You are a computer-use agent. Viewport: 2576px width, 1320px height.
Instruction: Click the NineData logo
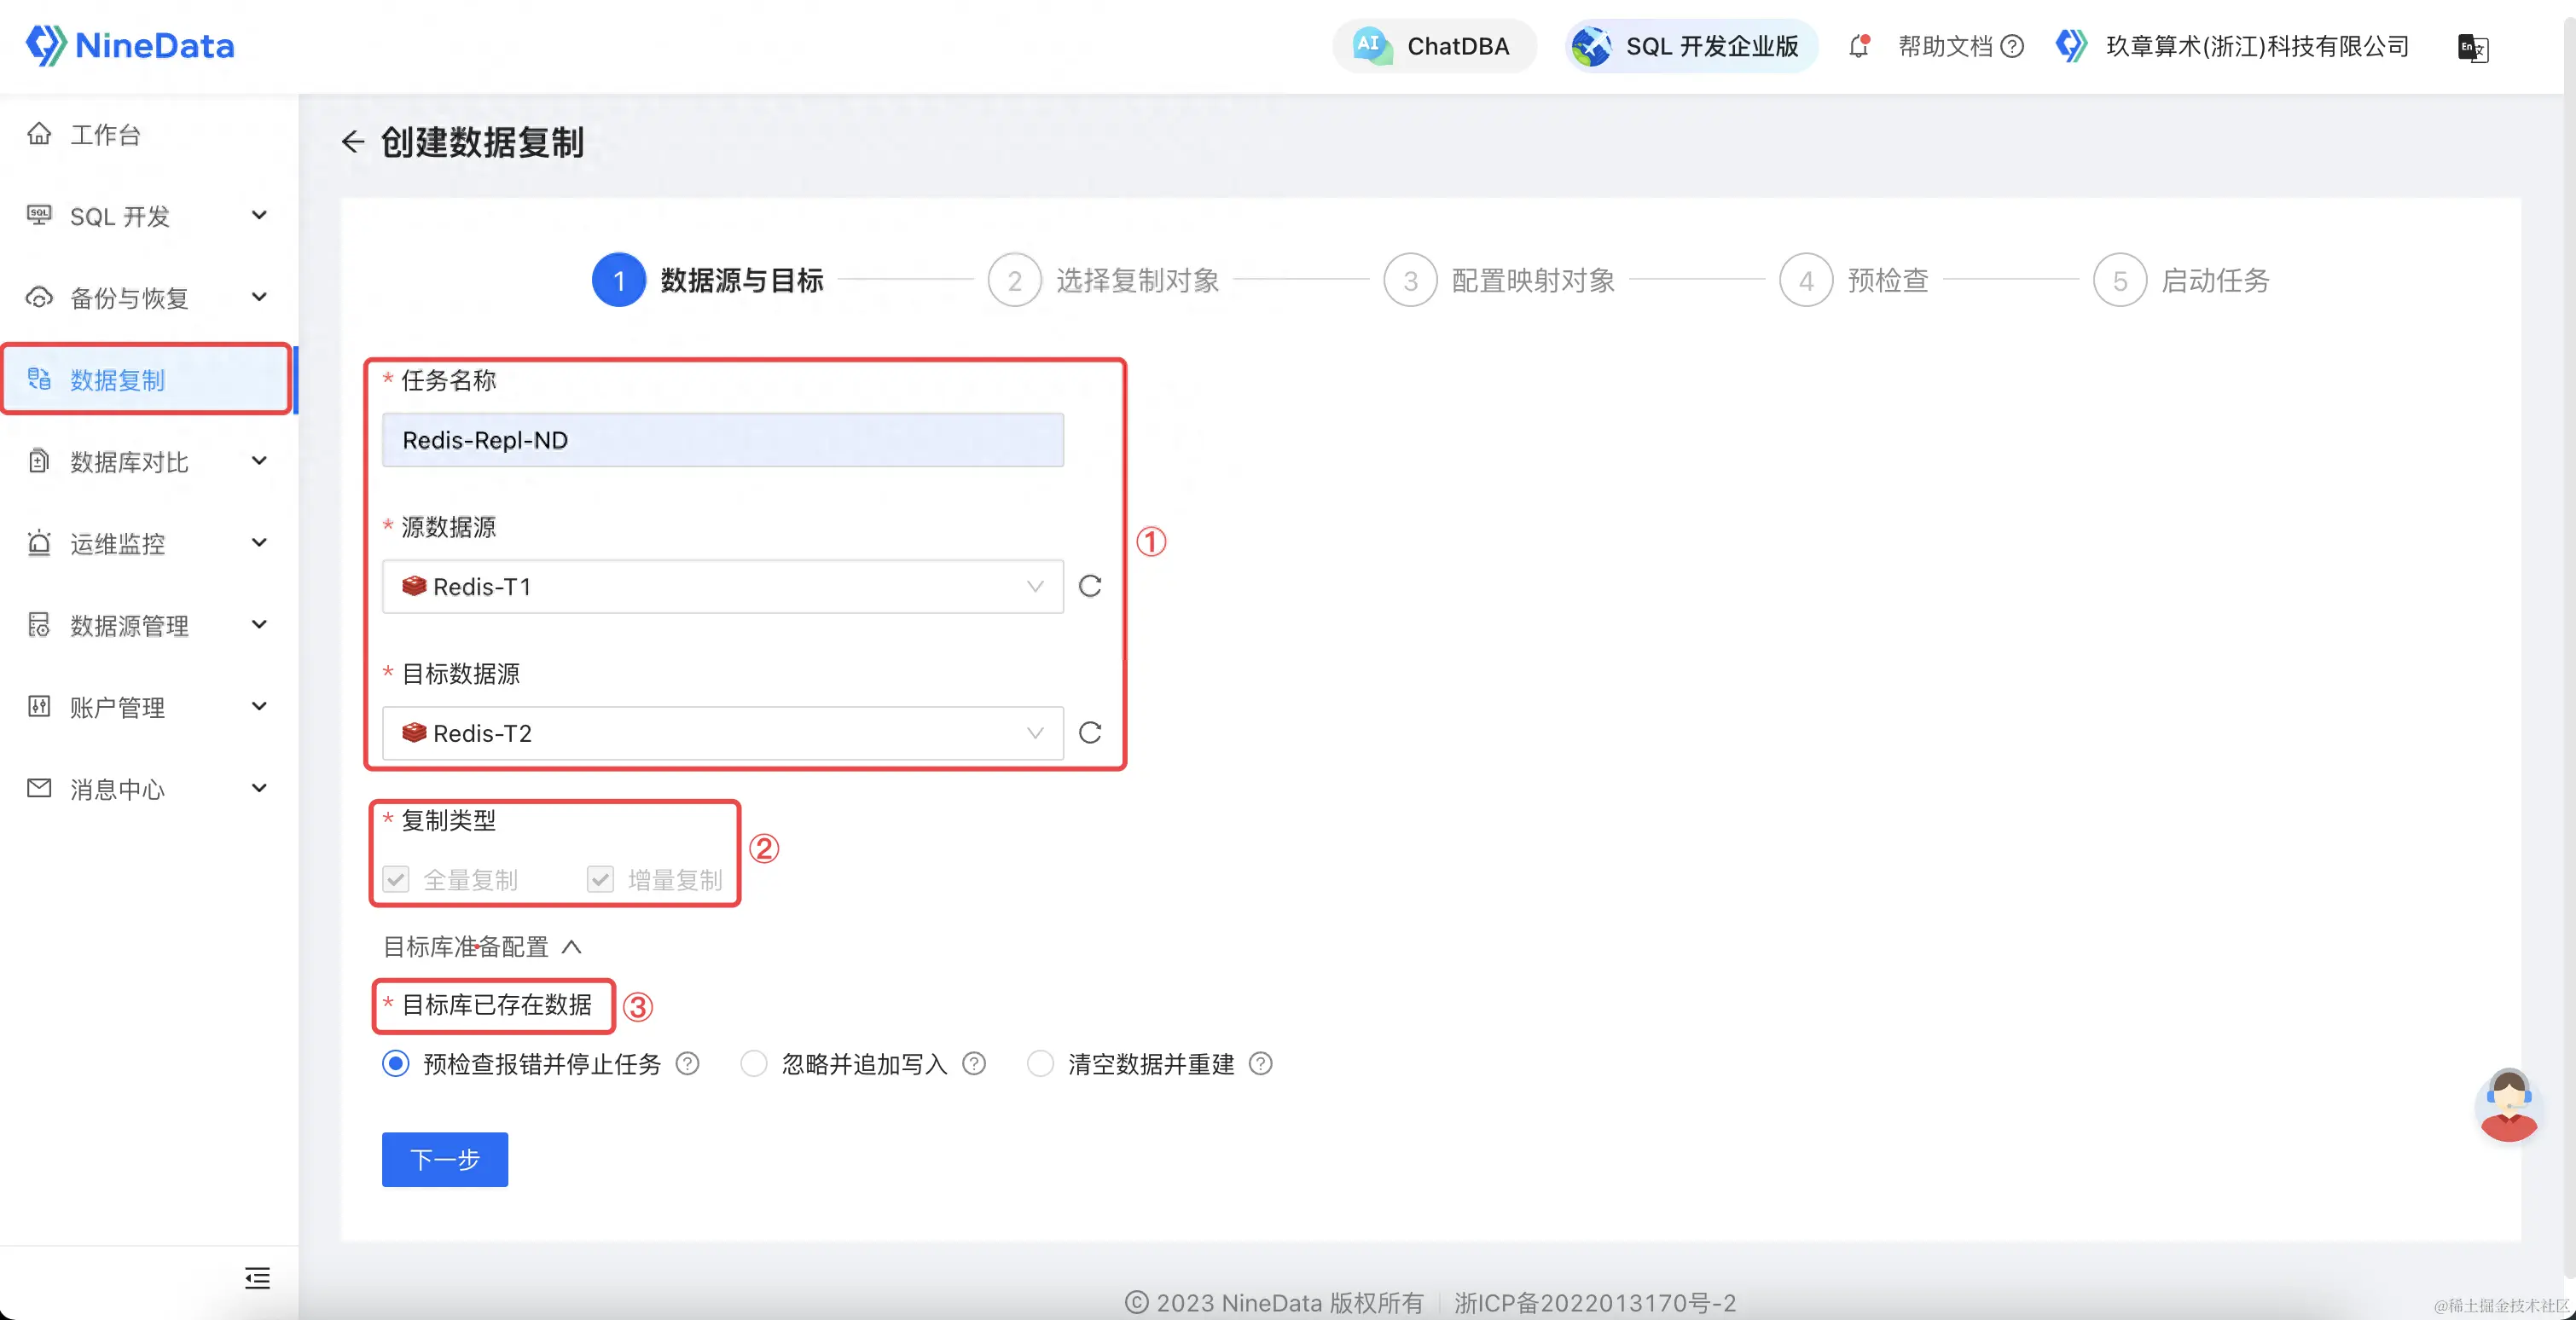[130, 46]
